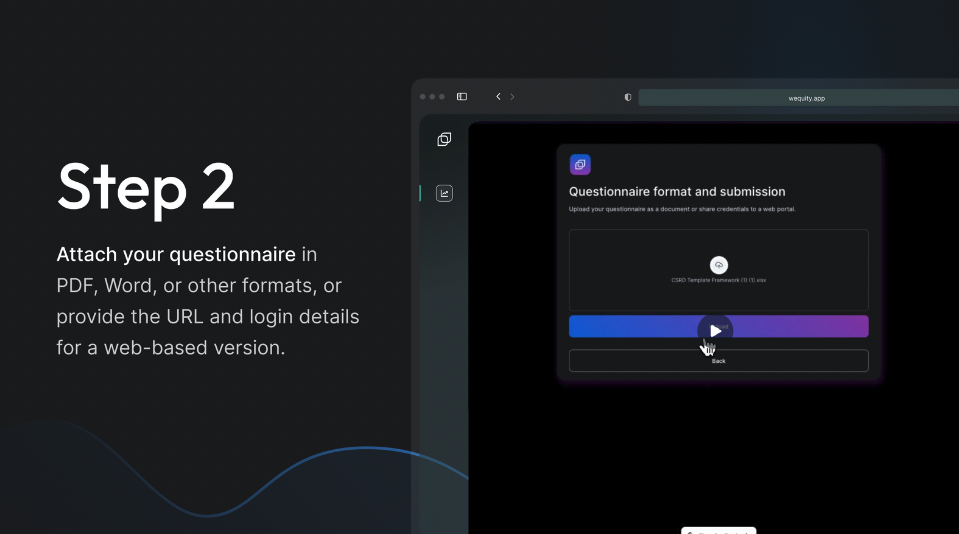Toggle the browser sidebar panel icon
Viewport: 959px width, 534px height.
(x=462, y=97)
